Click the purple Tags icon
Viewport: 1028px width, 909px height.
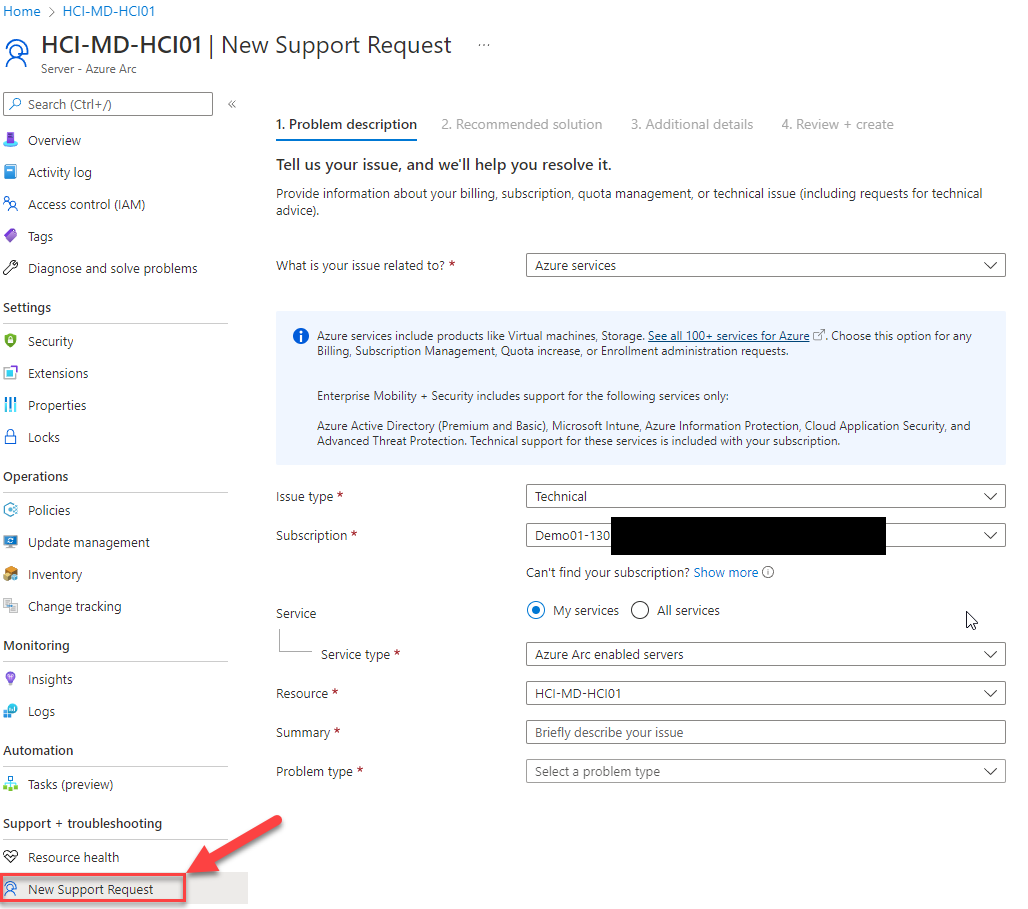pos(10,235)
